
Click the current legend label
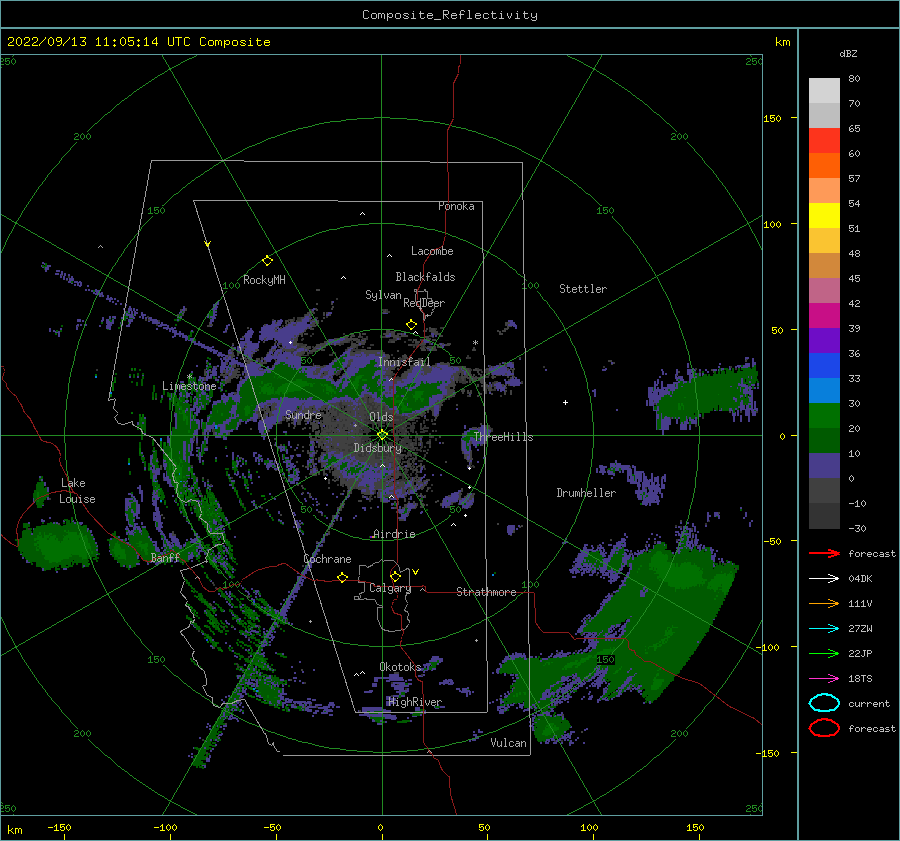[869, 703]
